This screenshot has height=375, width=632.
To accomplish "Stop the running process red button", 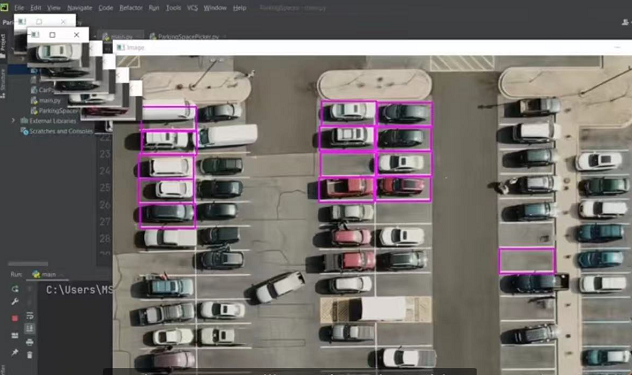I will pos(15,318).
